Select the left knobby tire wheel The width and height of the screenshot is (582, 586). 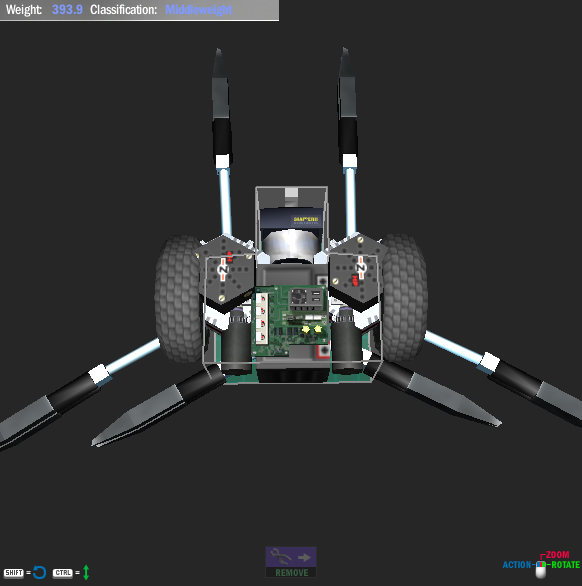pyautogui.click(x=178, y=298)
